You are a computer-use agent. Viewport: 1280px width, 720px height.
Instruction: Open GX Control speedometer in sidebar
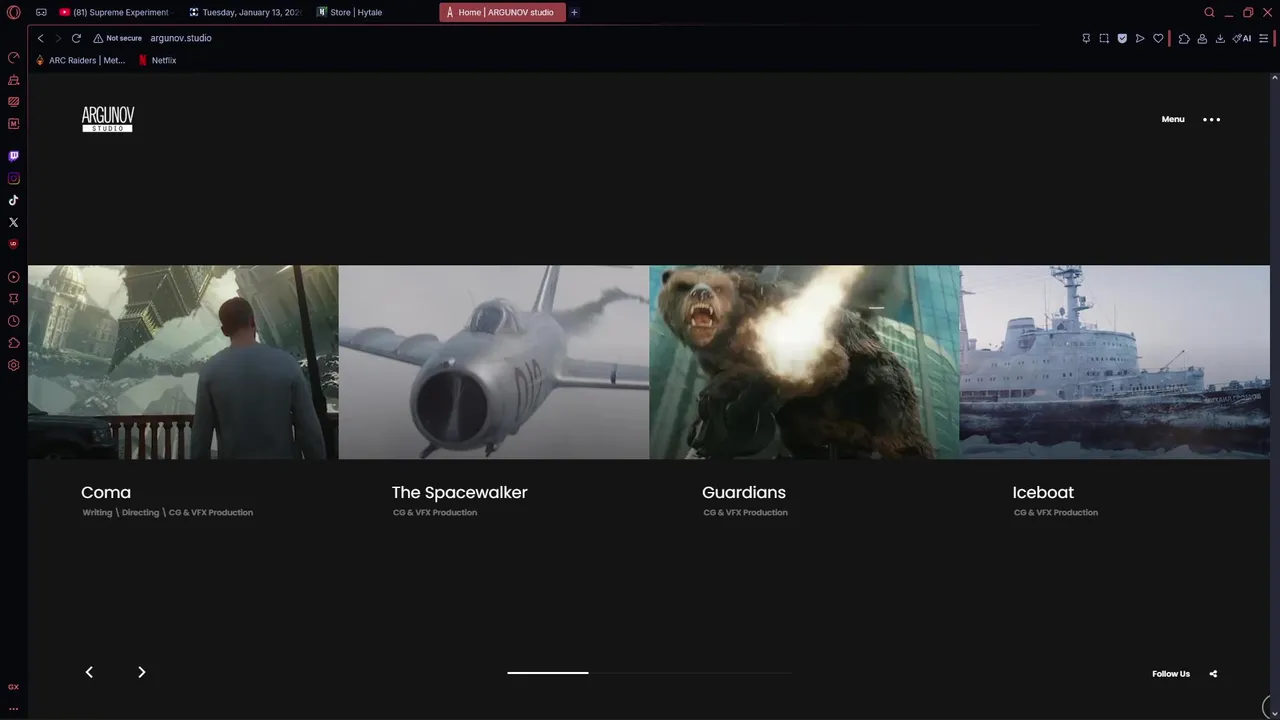(13, 58)
